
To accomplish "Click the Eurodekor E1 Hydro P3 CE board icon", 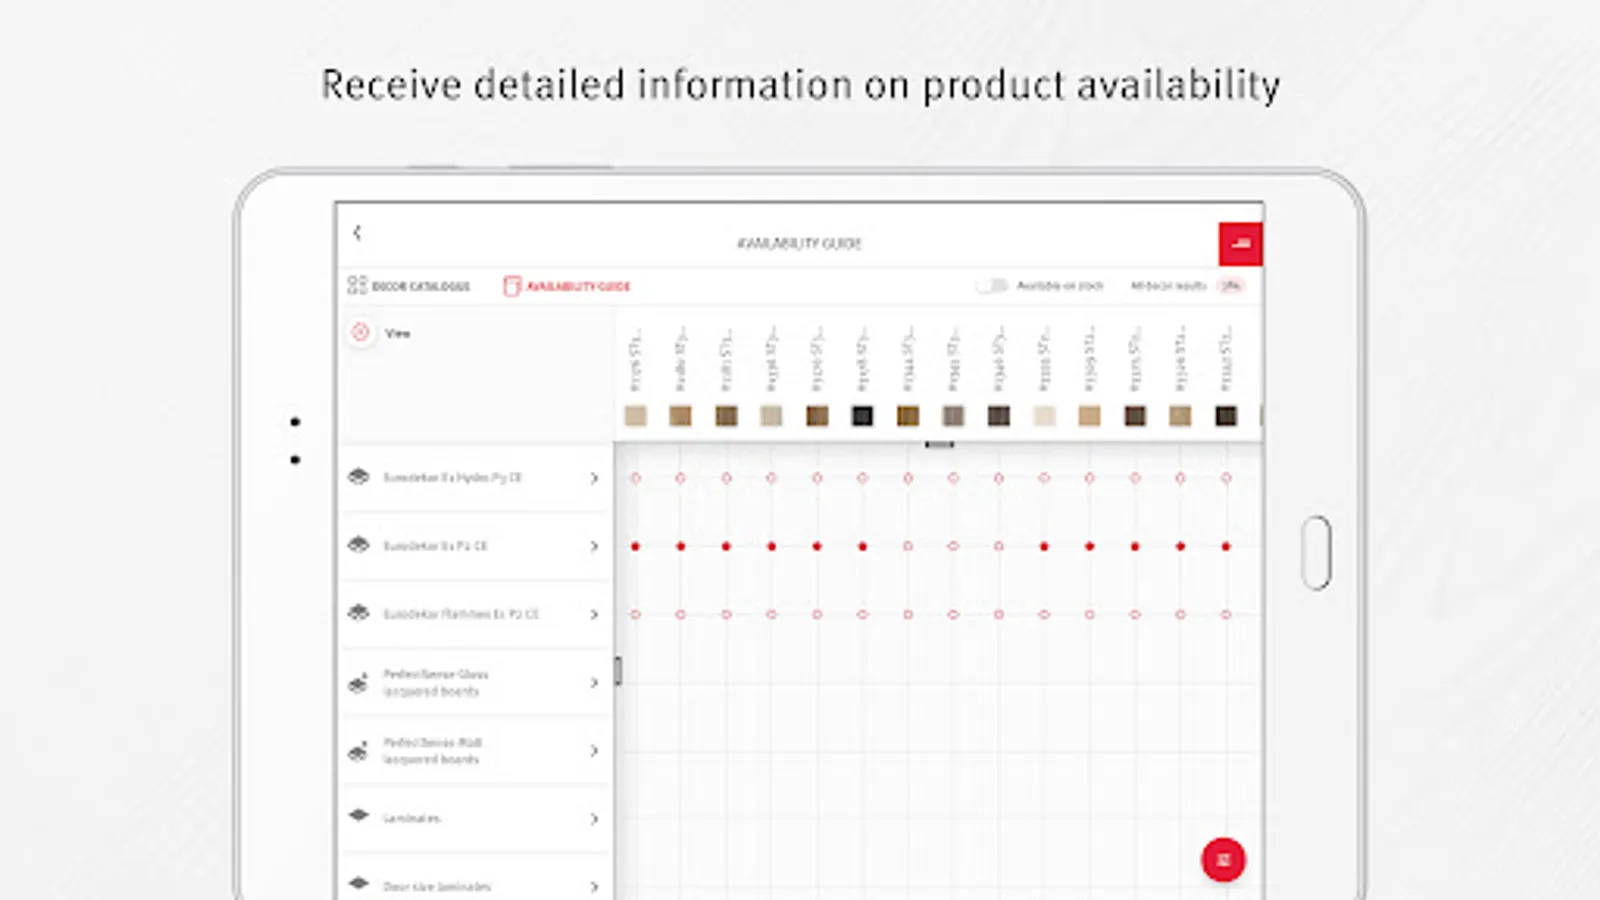I will (358, 477).
